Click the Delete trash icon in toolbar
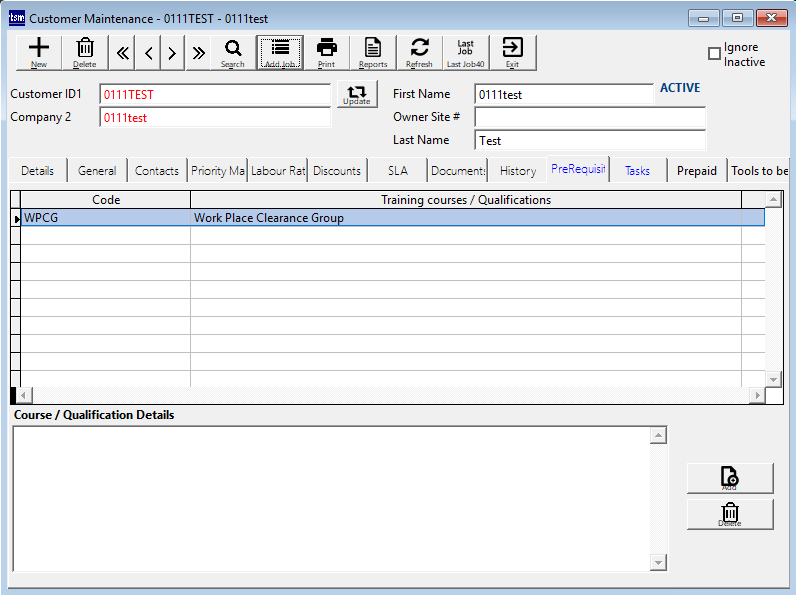Viewport: 796px width, 595px height. click(85, 52)
